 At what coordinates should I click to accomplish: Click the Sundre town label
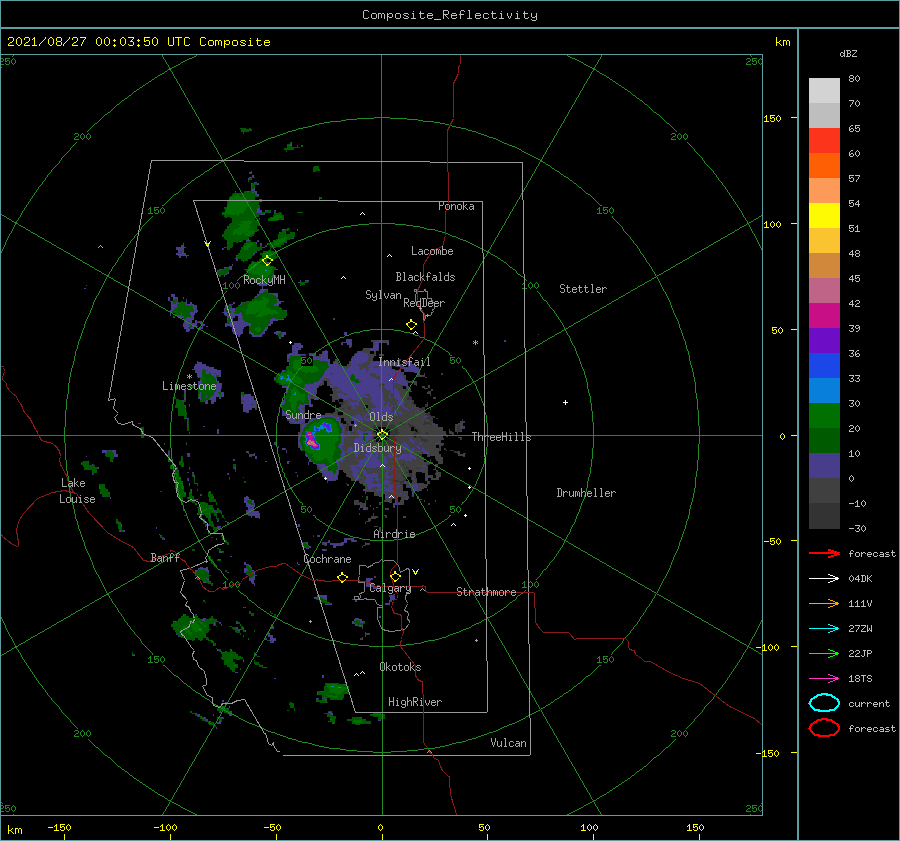(x=304, y=415)
